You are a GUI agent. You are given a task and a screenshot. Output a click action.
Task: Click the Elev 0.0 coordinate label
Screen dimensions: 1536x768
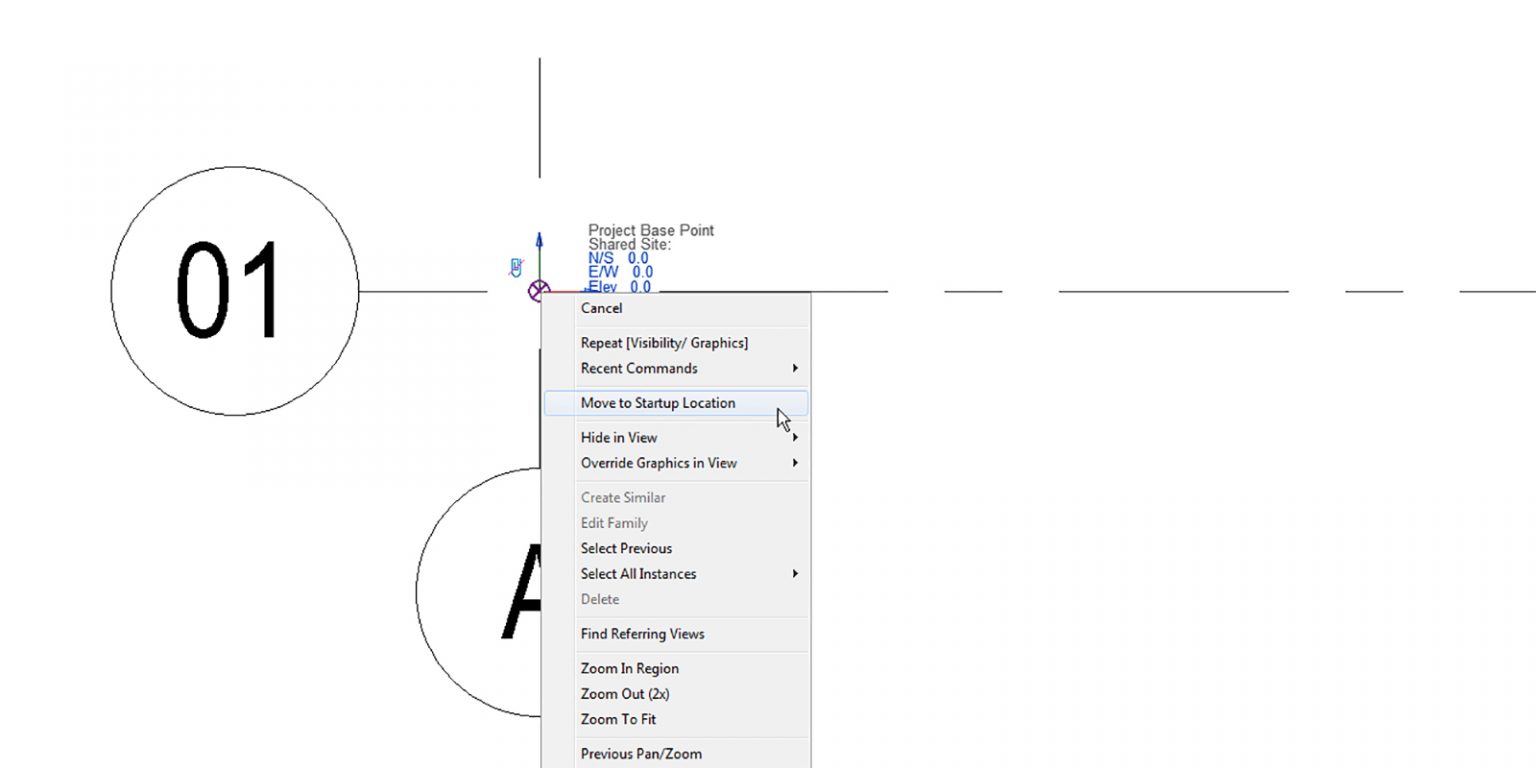point(619,286)
